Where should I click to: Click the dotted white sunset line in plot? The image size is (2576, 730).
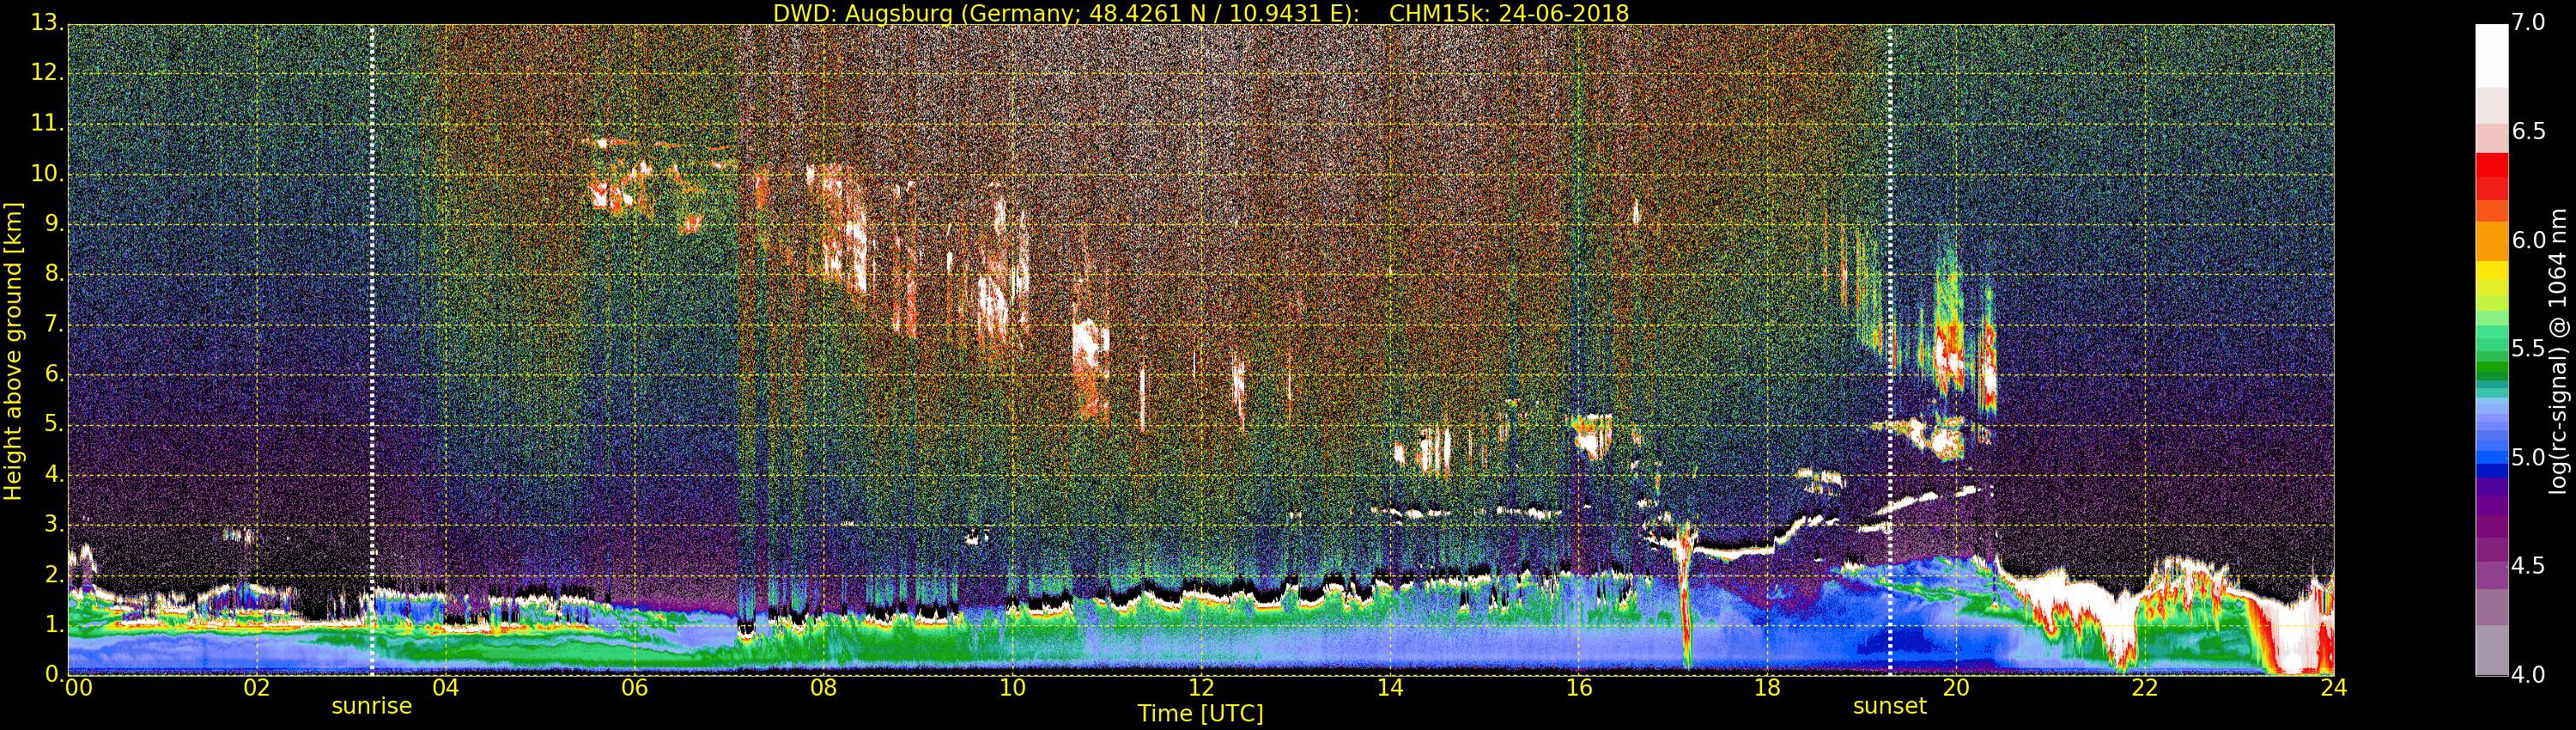coord(1890,350)
